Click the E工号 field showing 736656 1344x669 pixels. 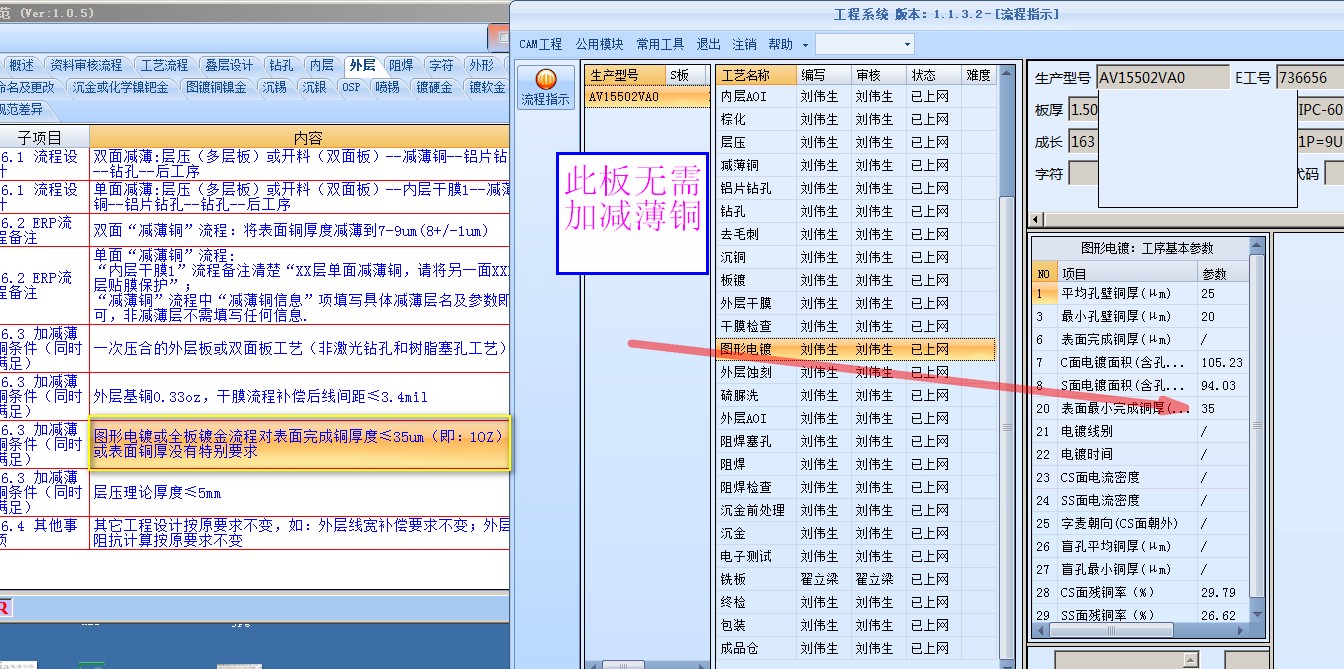pyautogui.click(x=1310, y=77)
